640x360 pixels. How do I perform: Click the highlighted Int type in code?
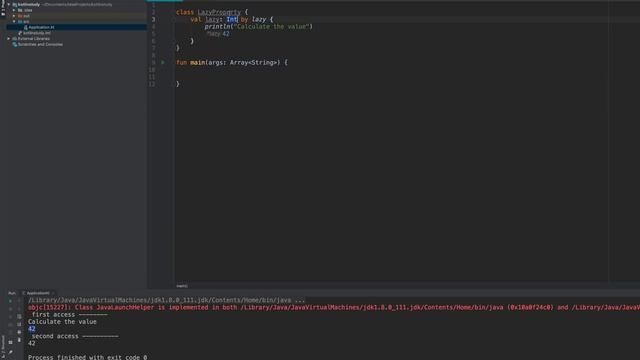(x=232, y=19)
